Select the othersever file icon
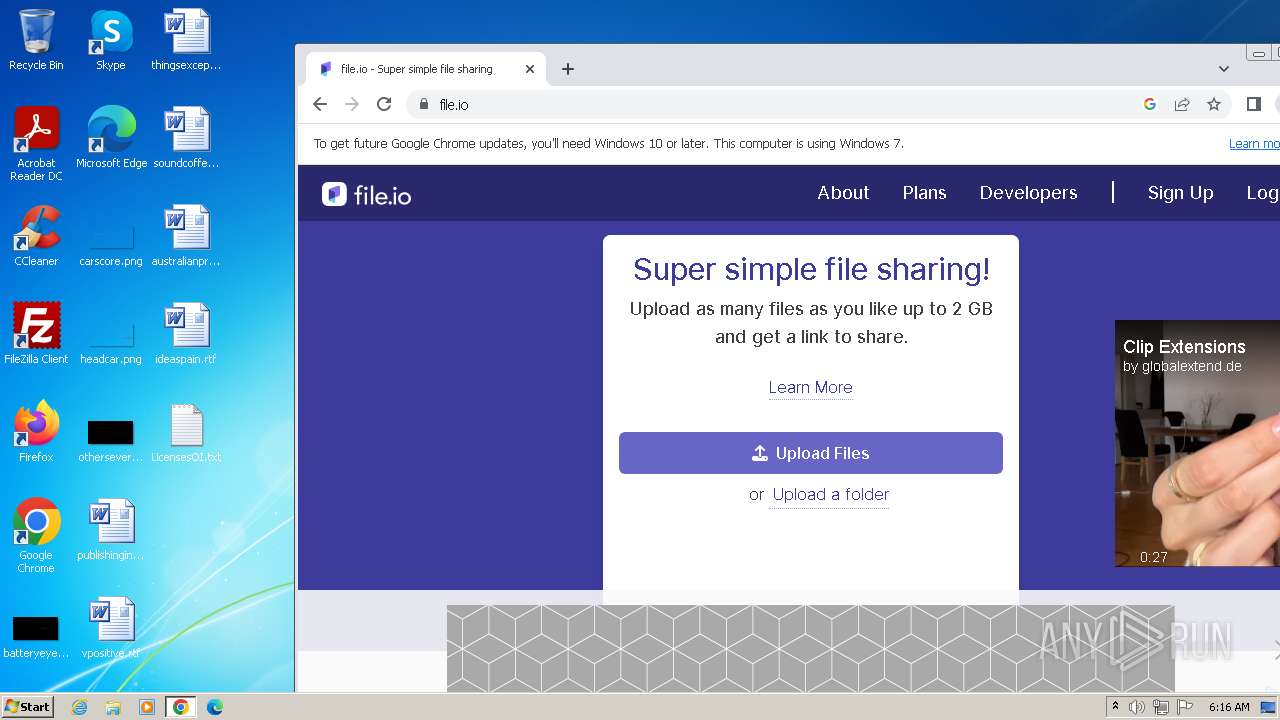Screen dimensions: 1280x720 tap(111, 440)
